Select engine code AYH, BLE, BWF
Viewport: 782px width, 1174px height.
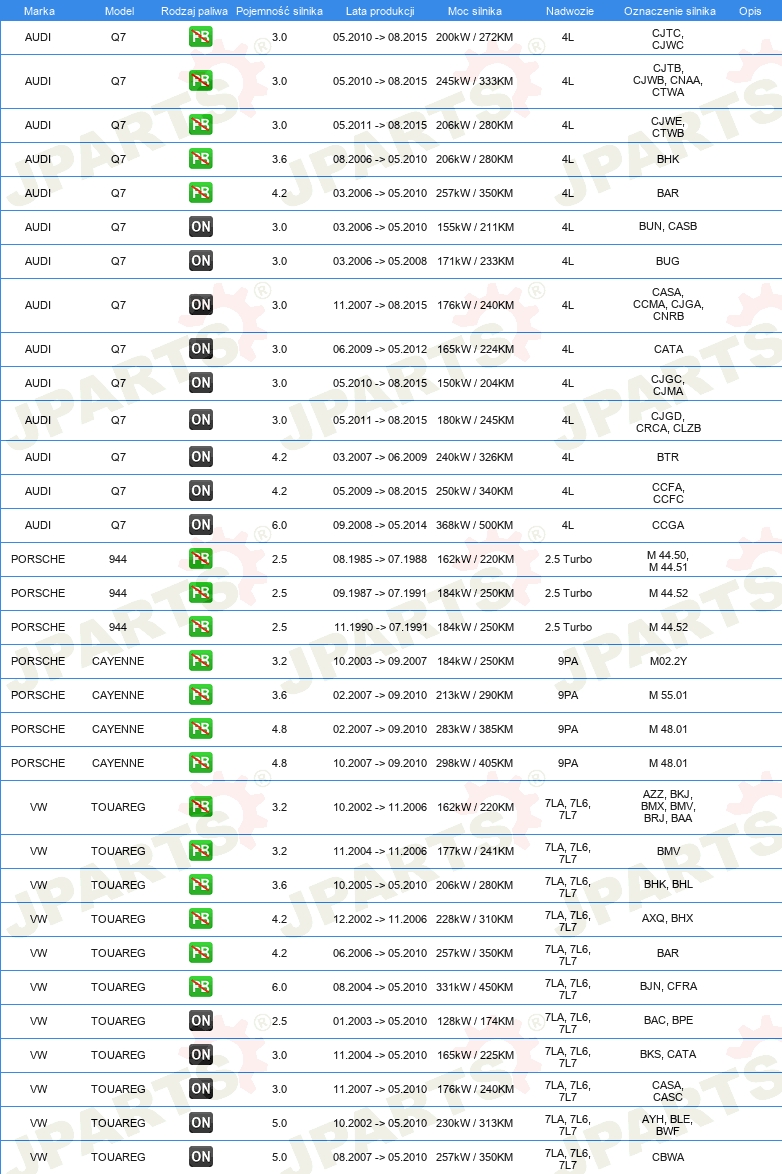point(667,1125)
